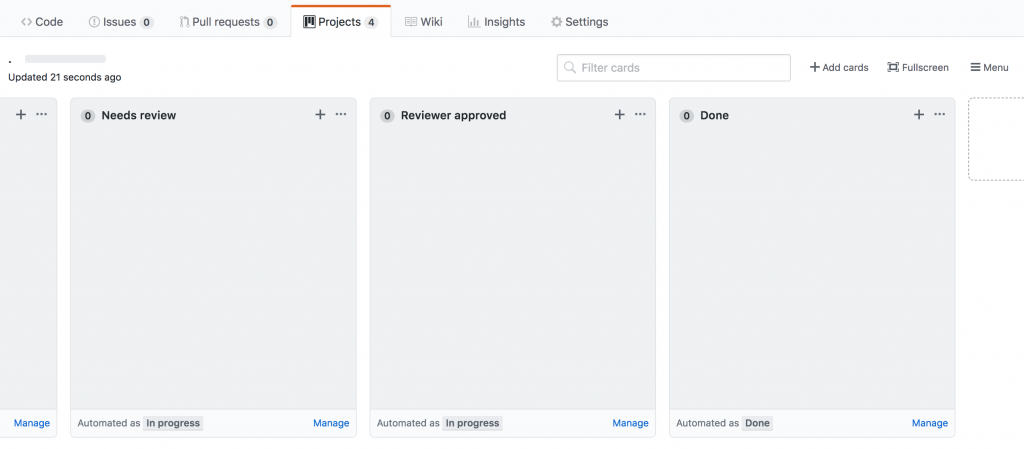The image size is (1024, 449).
Task: Focus the Filter cards search field
Action: 674,68
